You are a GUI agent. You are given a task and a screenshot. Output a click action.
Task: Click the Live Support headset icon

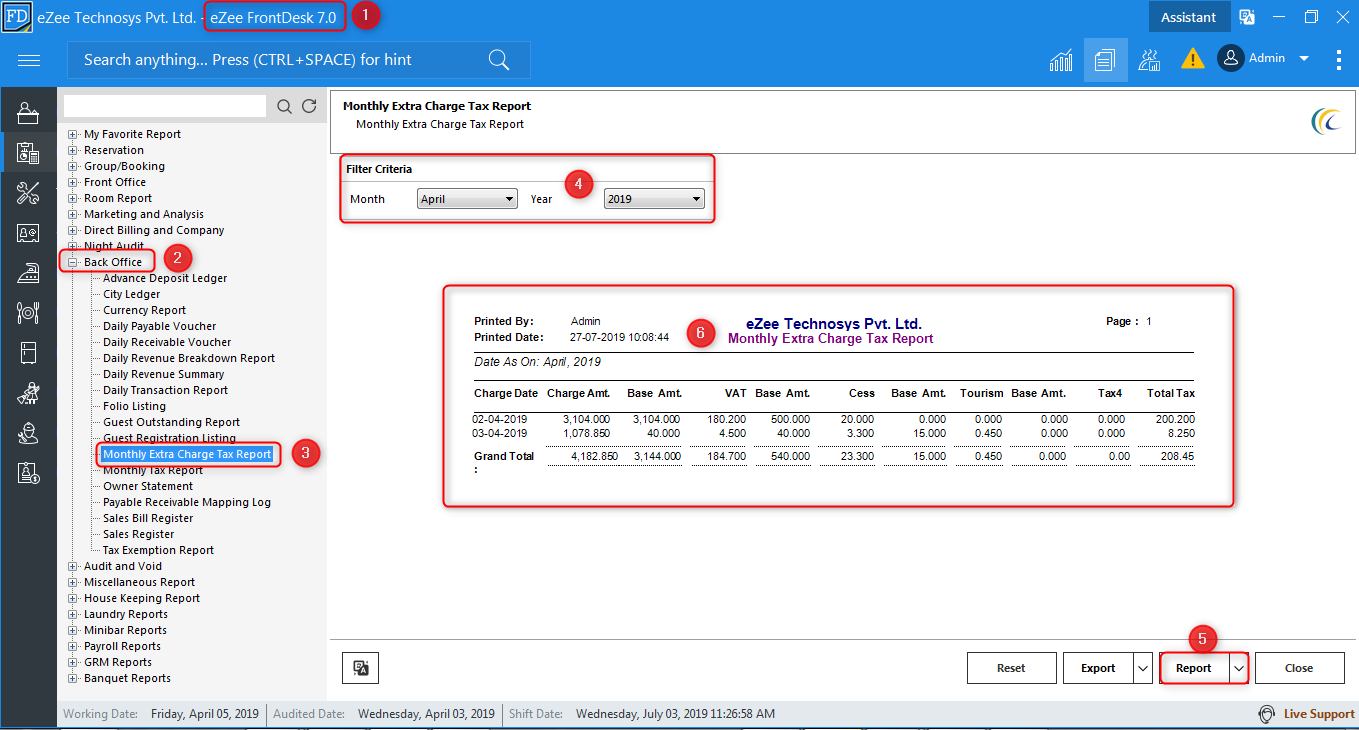(x=1267, y=714)
